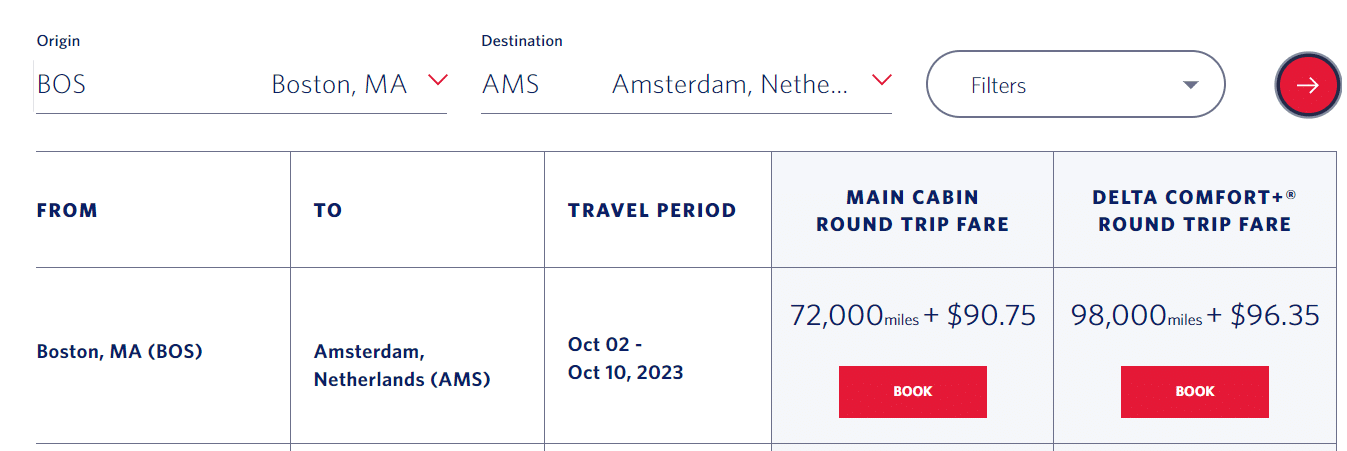
Task: Click the AMS destination code field
Action: coord(510,85)
